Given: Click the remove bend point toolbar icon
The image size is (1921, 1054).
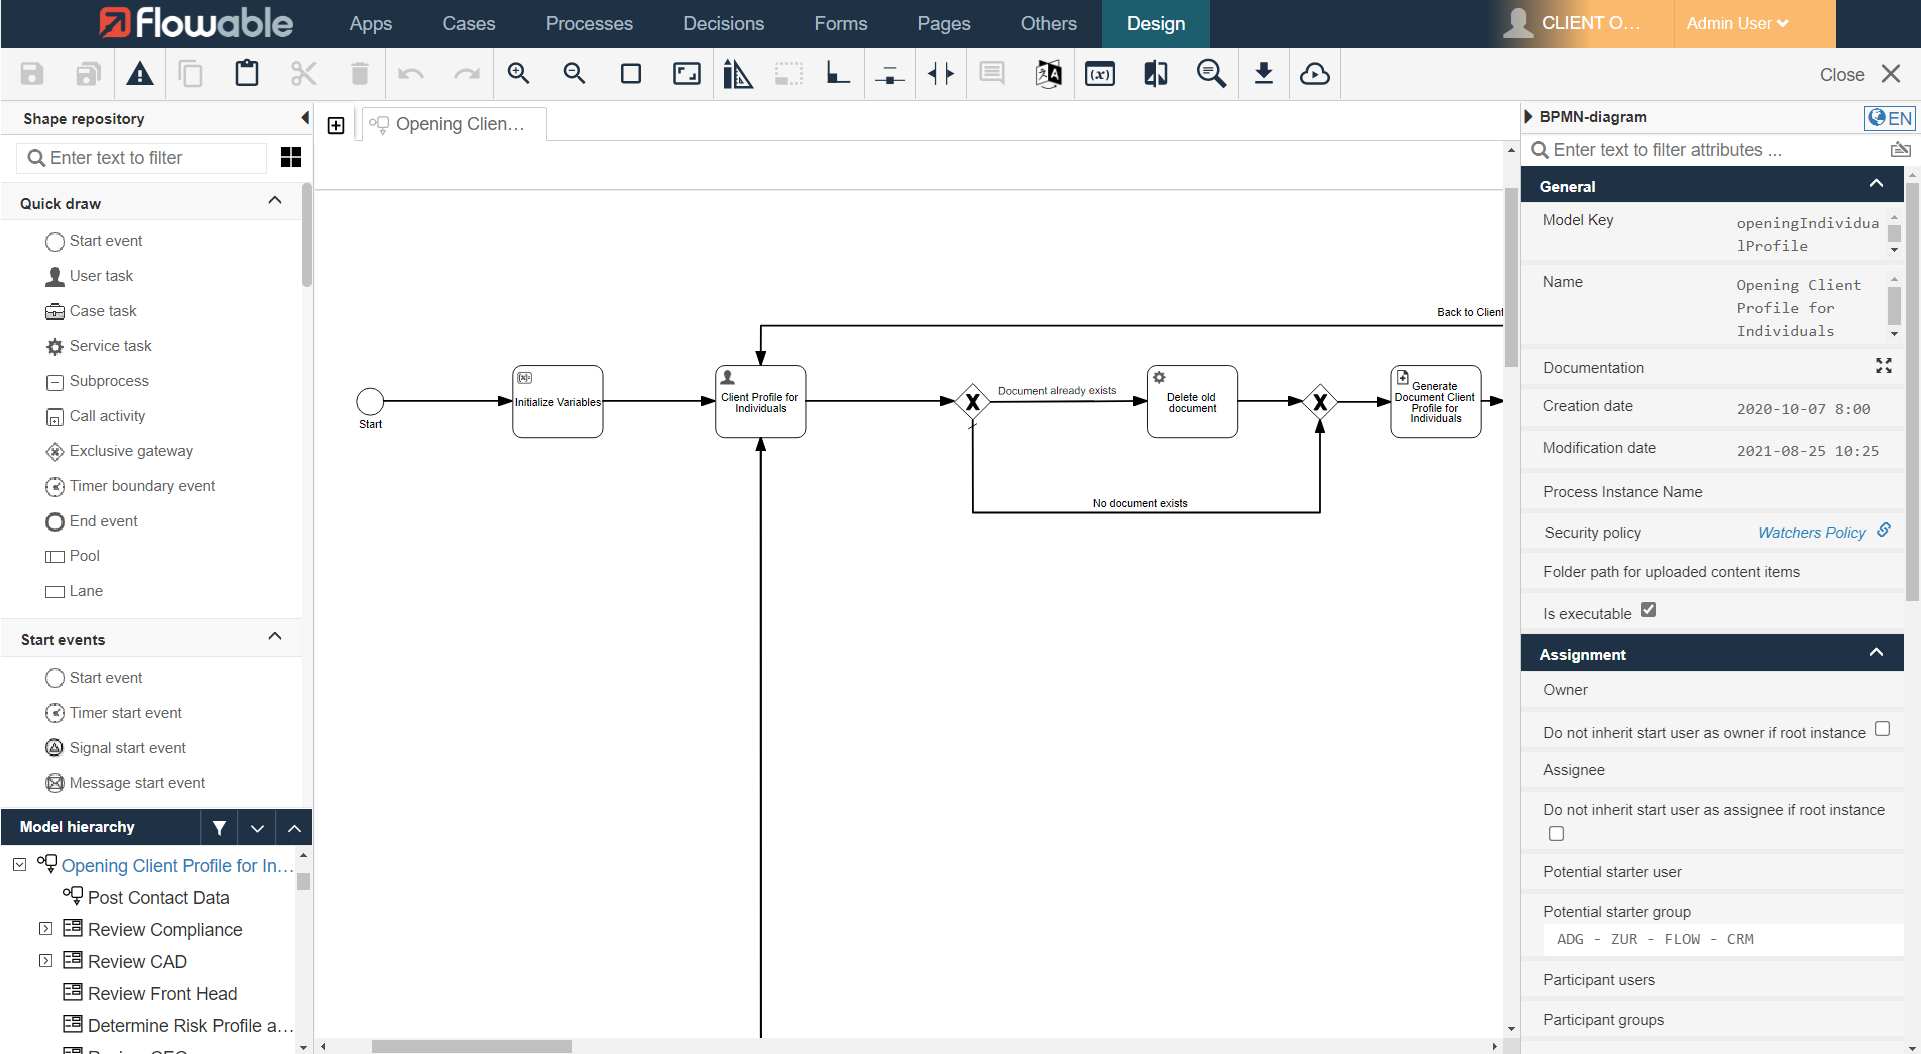Looking at the screenshot, I should point(889,73).
